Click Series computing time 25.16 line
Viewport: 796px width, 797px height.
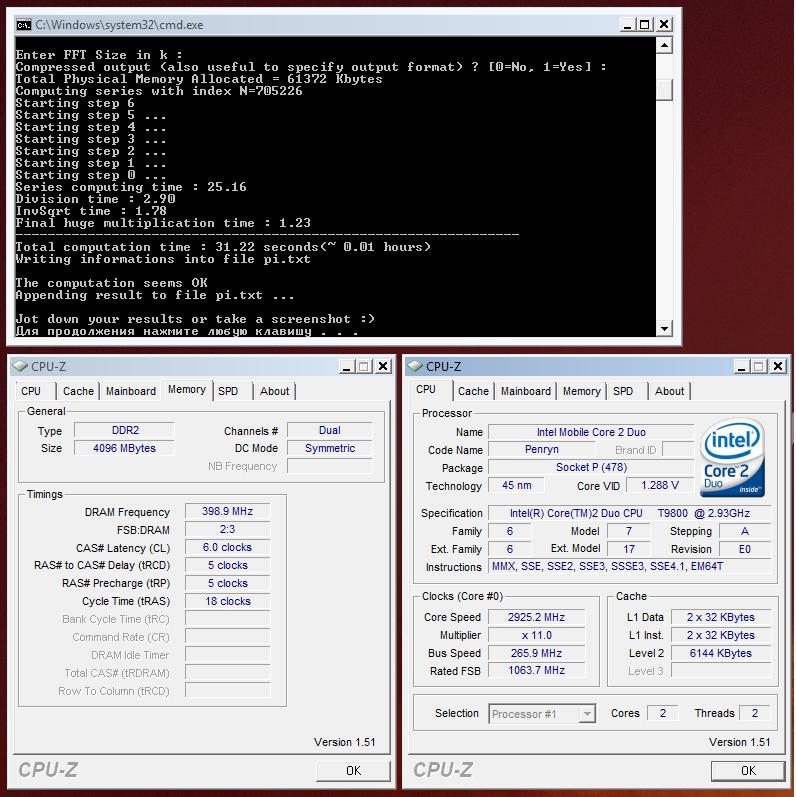tap(131, 187)
